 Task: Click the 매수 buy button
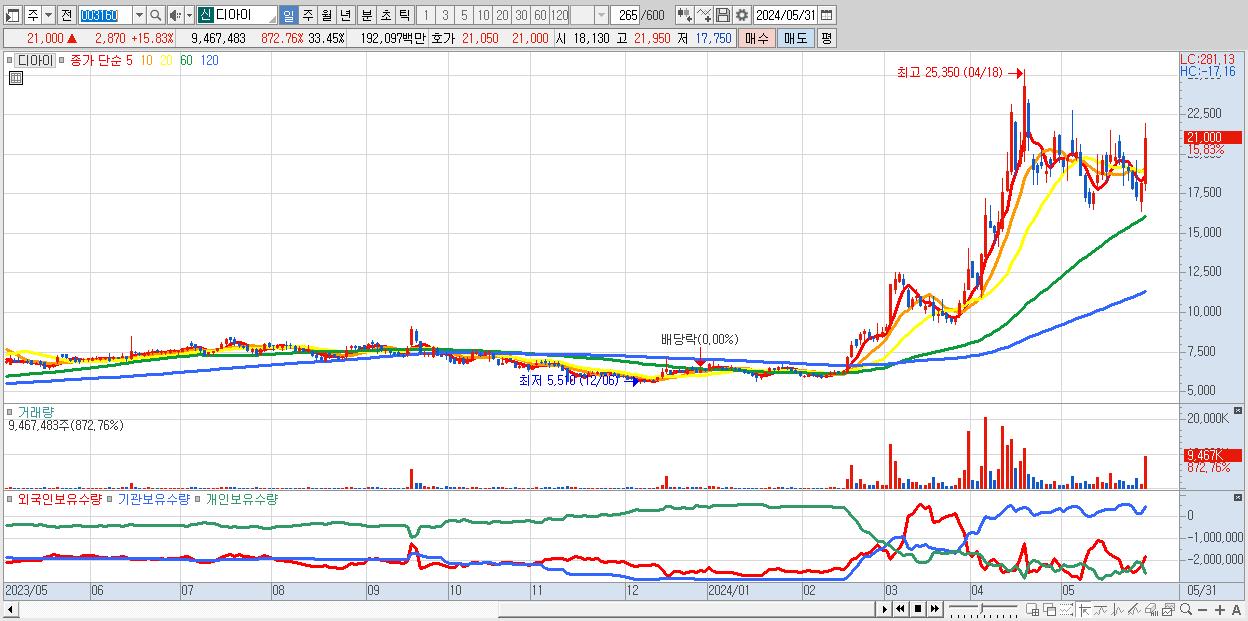point(757,38)
